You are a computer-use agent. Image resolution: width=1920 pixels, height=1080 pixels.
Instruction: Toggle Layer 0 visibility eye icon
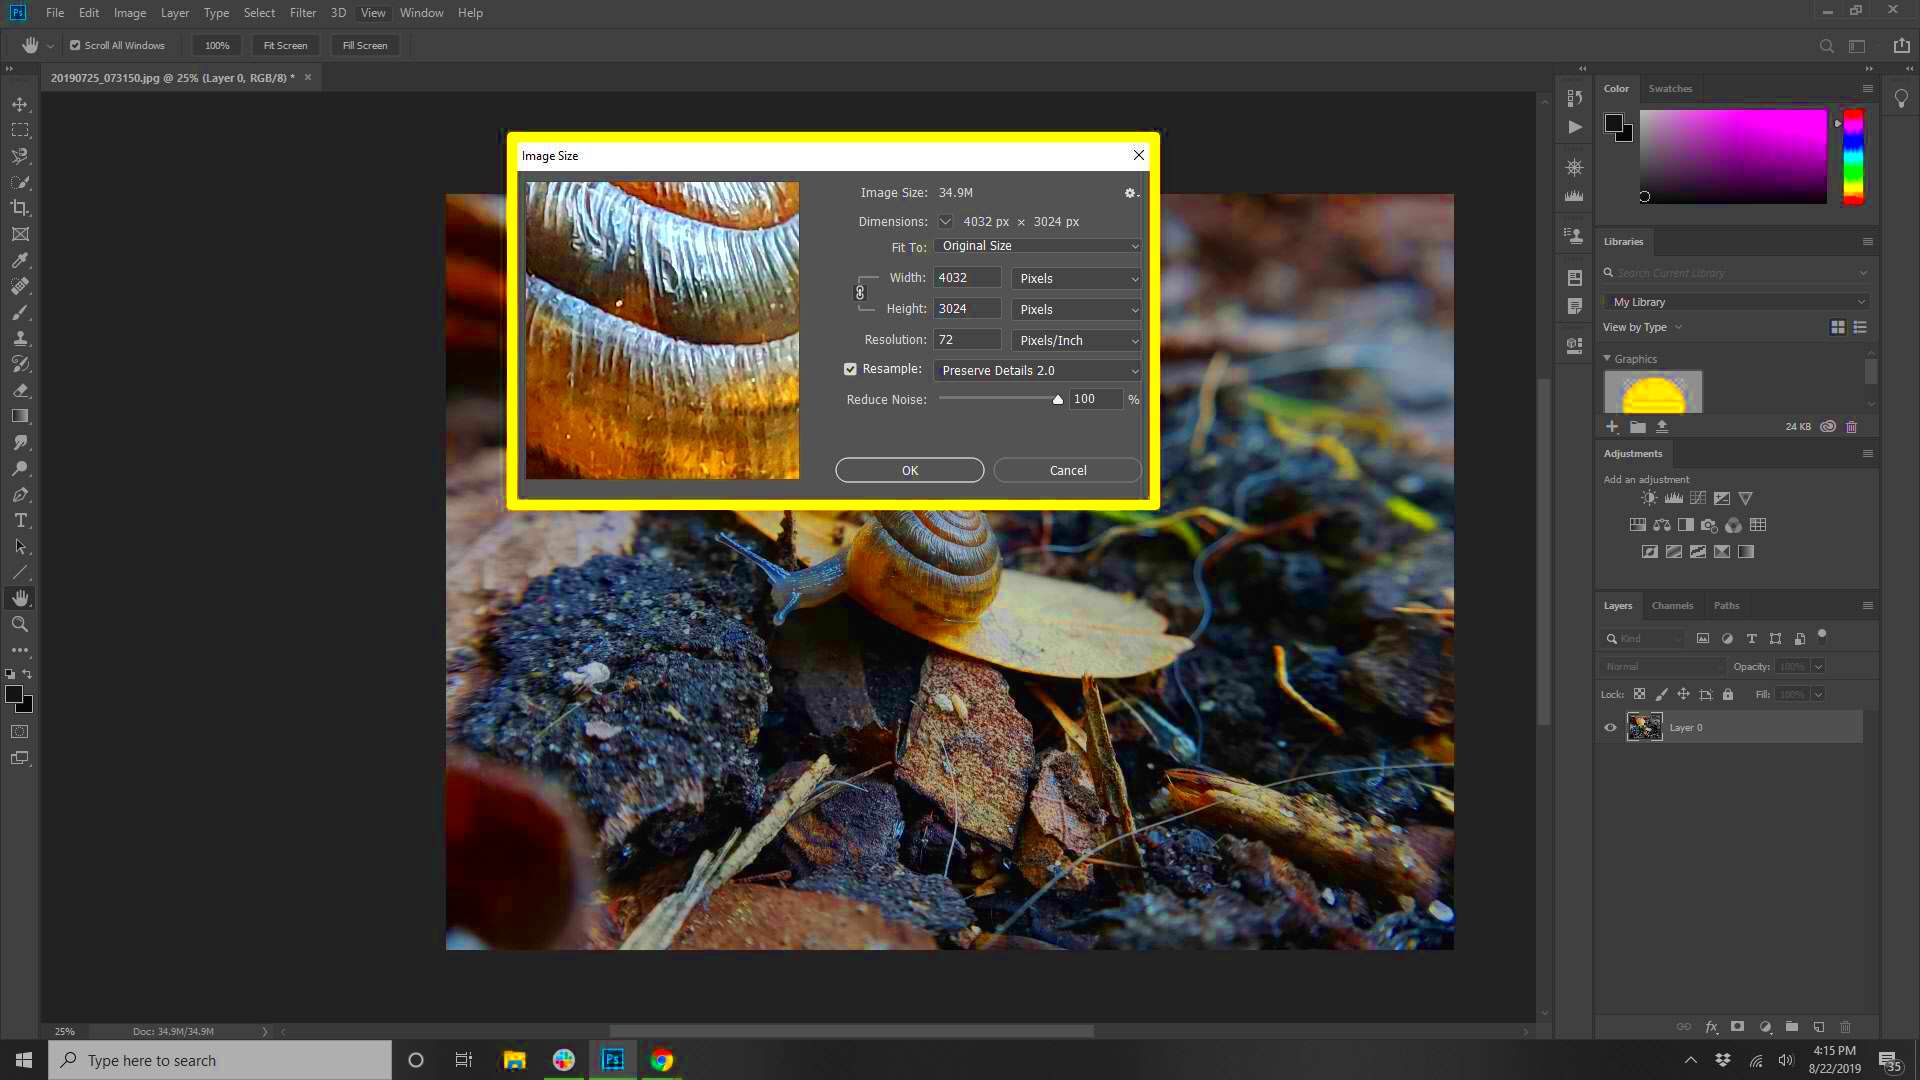click(x=1610, y=727)
